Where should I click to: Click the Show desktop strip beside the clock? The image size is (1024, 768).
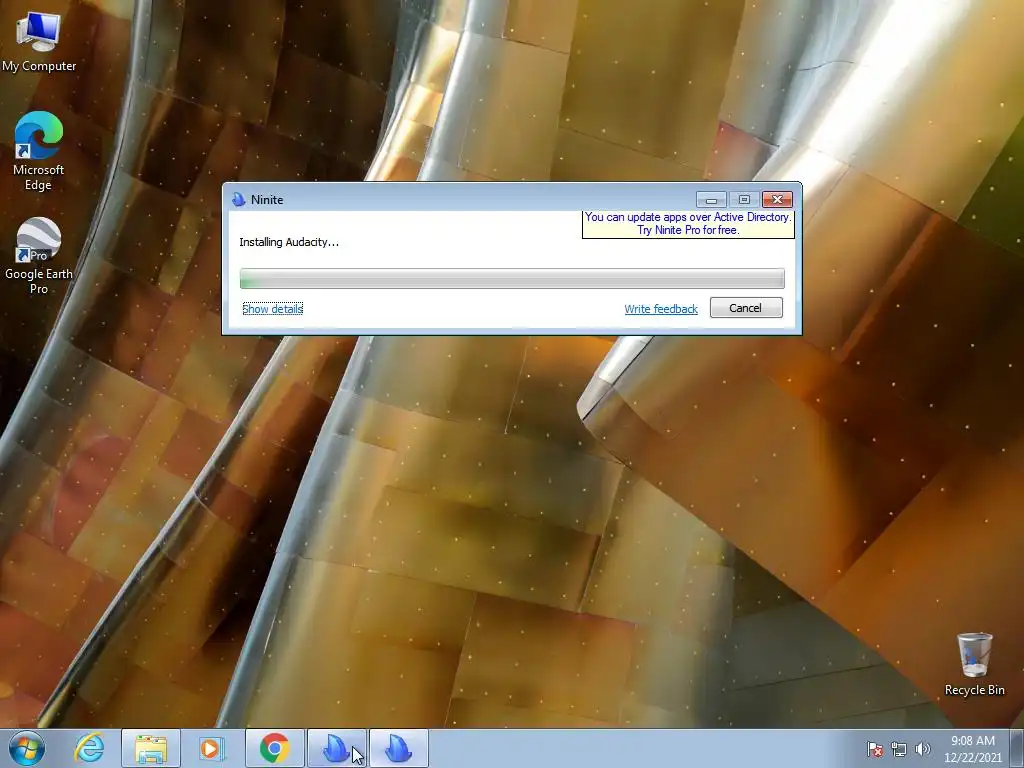pos(1017,748)
